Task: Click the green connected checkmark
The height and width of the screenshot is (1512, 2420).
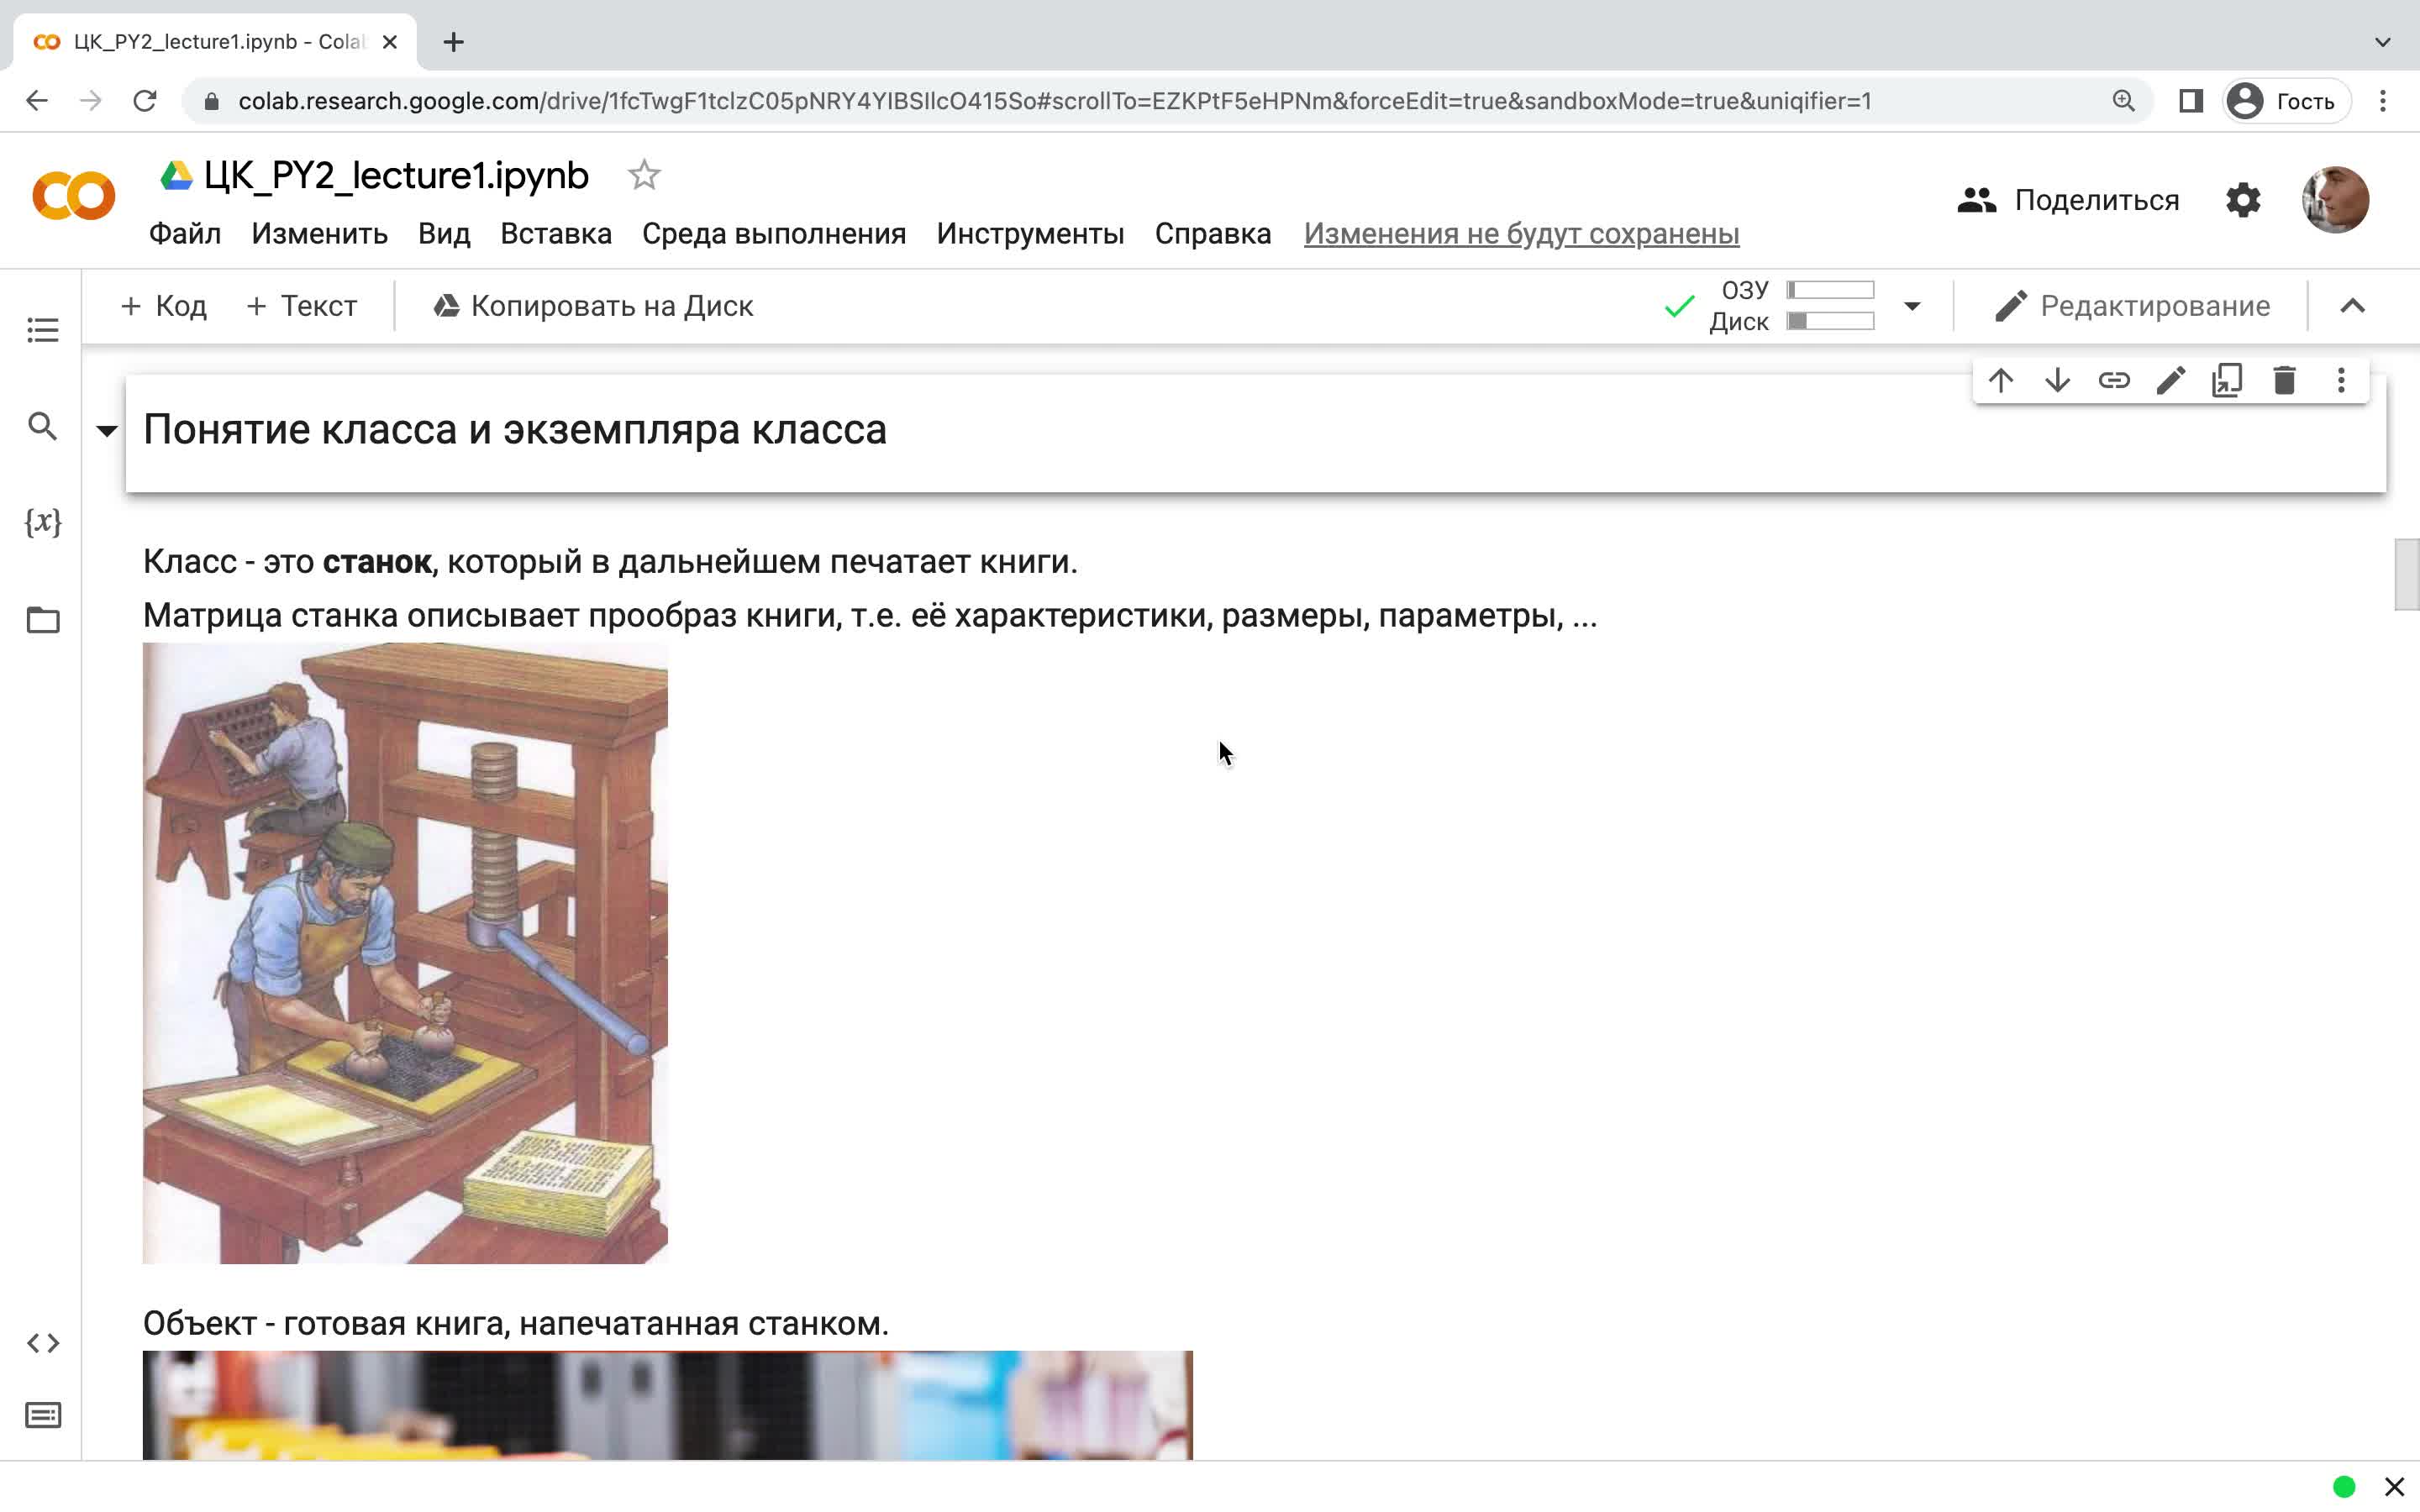Action: [x=1679, y=306]
